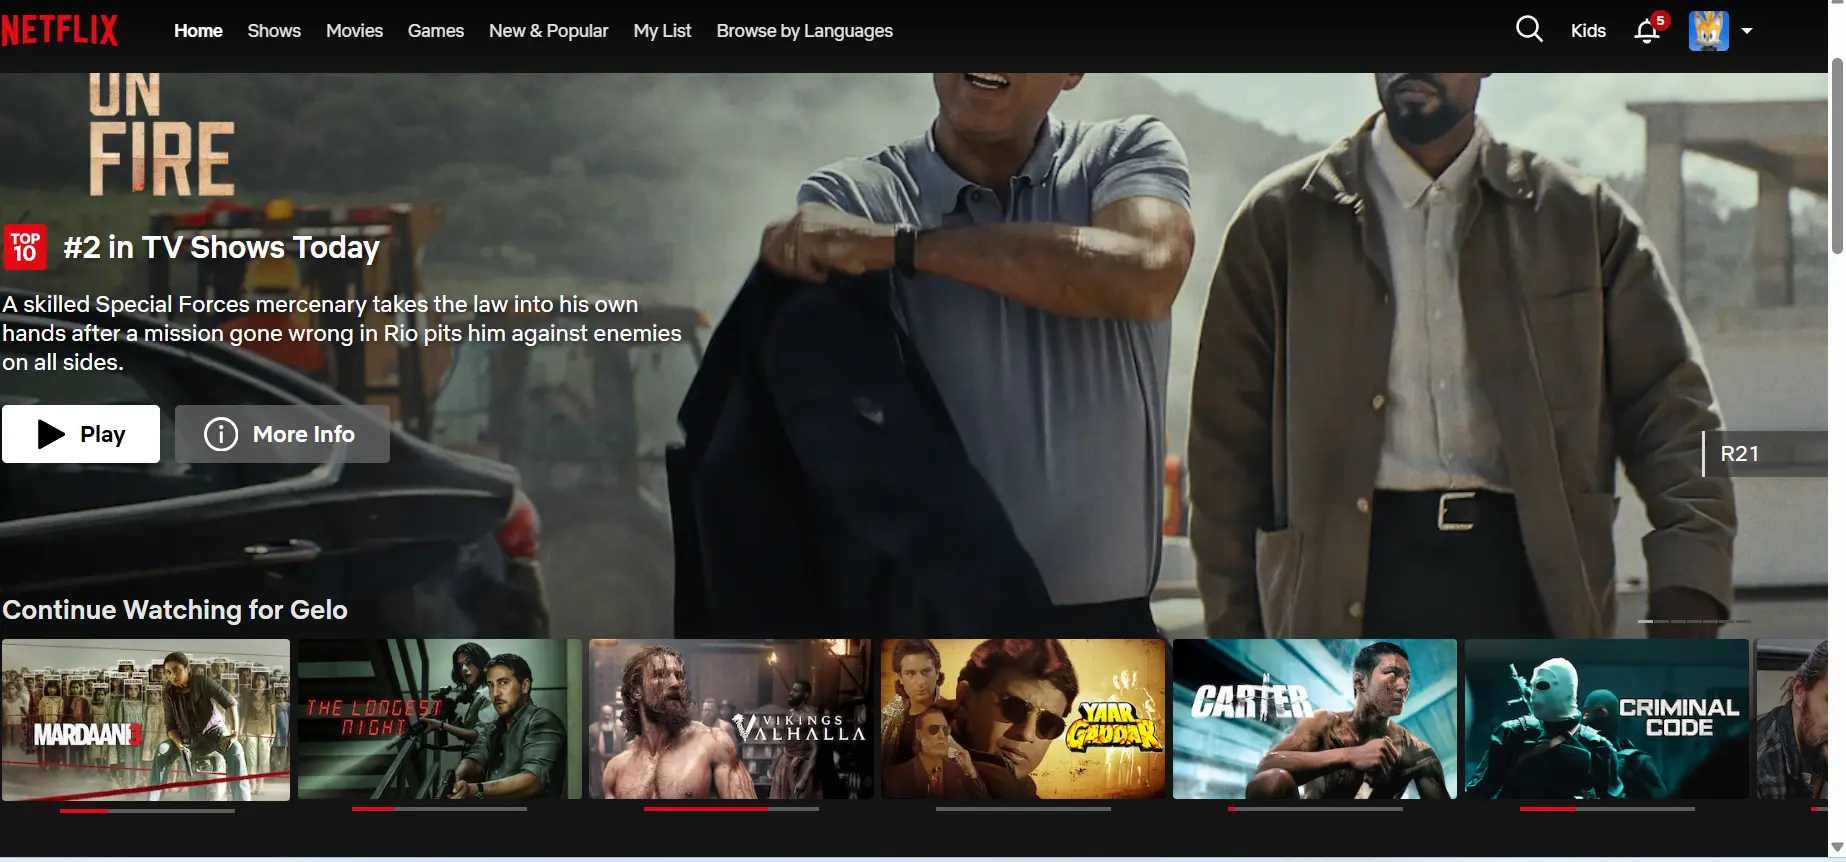Screen dimensions: 1846x862
Task: Open the Criminal Code thumbnail
Action: tap(1607, 719)
